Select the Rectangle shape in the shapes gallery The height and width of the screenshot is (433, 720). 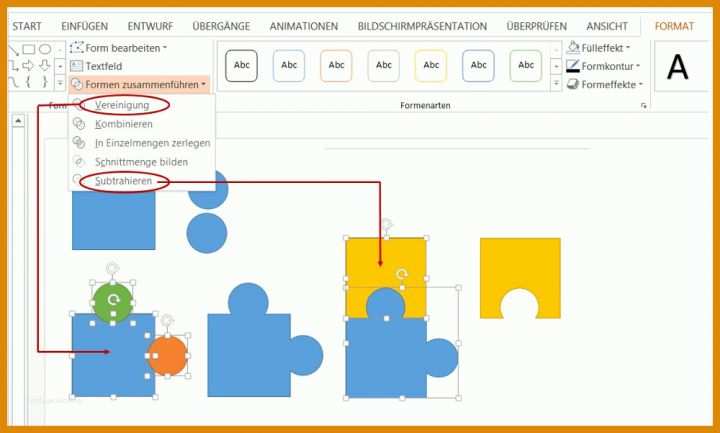coord(28,49)
